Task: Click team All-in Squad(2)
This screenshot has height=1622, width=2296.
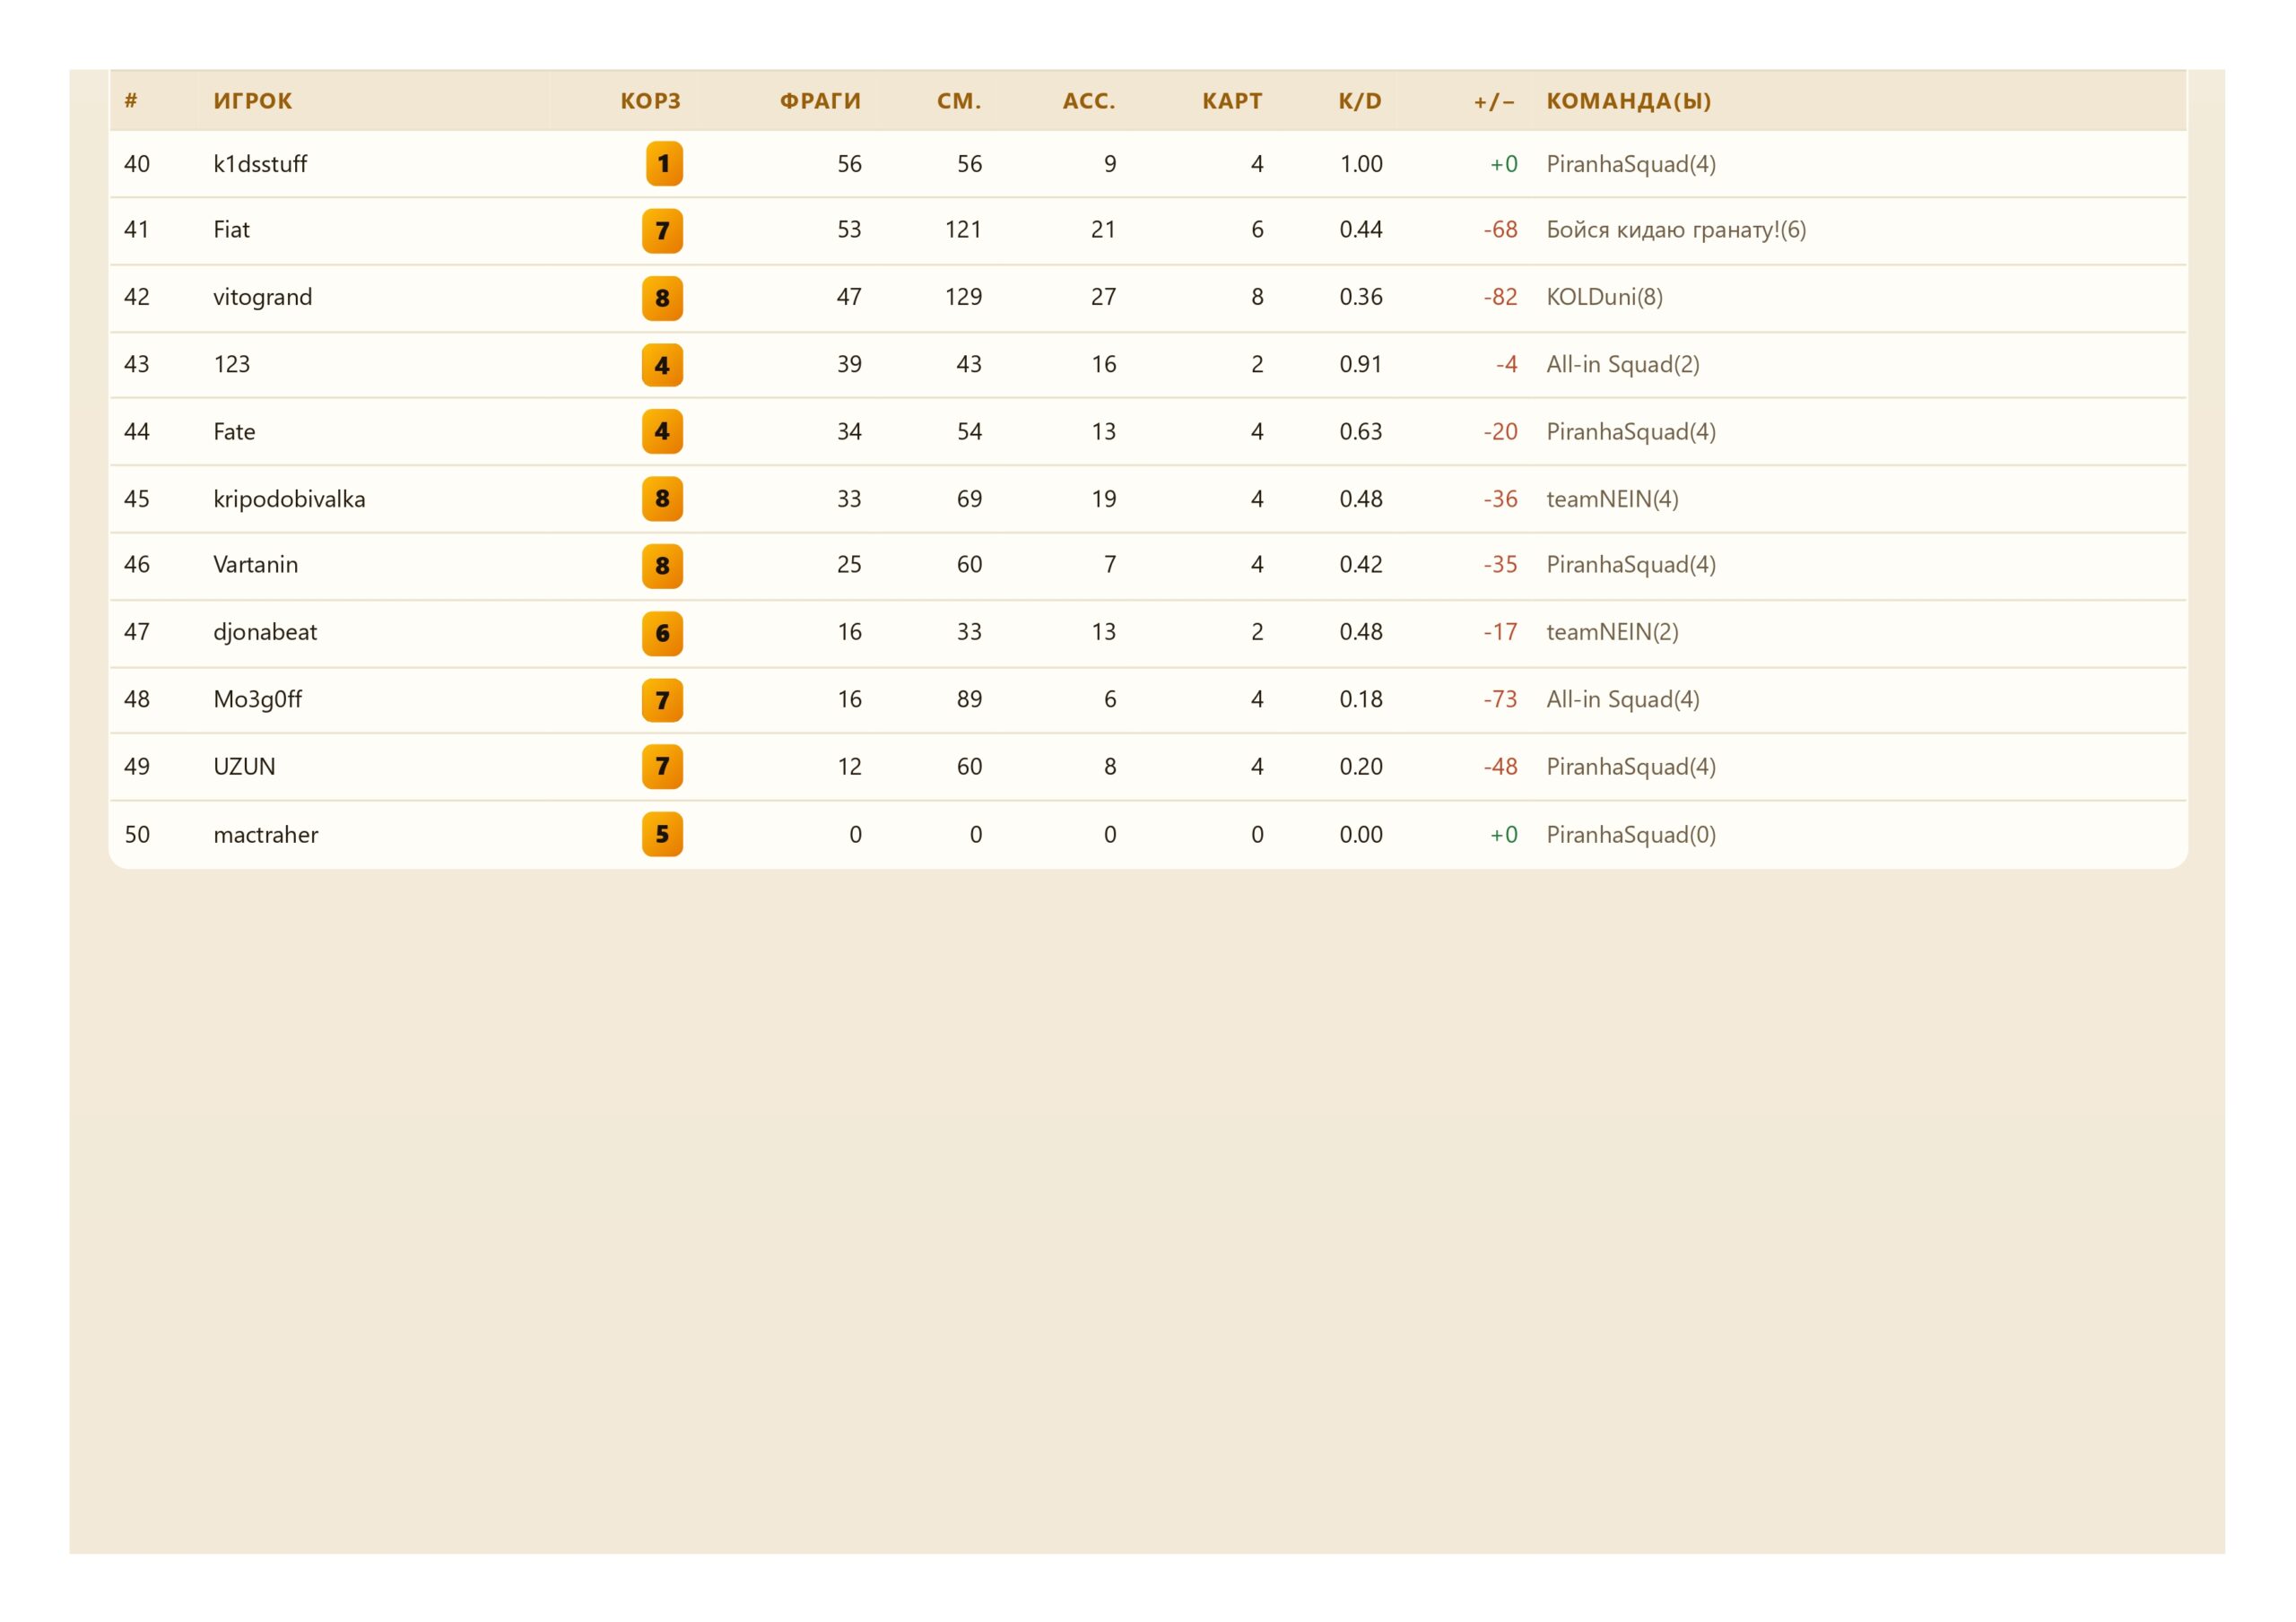Action: pyautogui.click(x=1623, y=364)
